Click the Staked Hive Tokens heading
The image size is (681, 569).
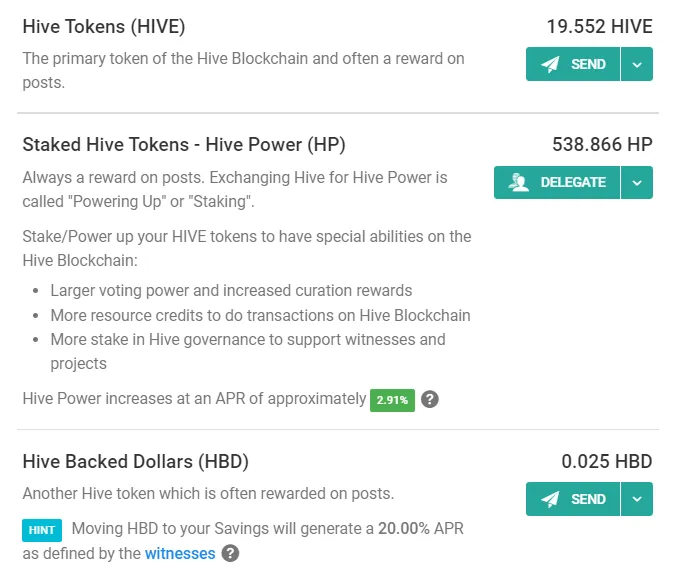tap(184, 145)
